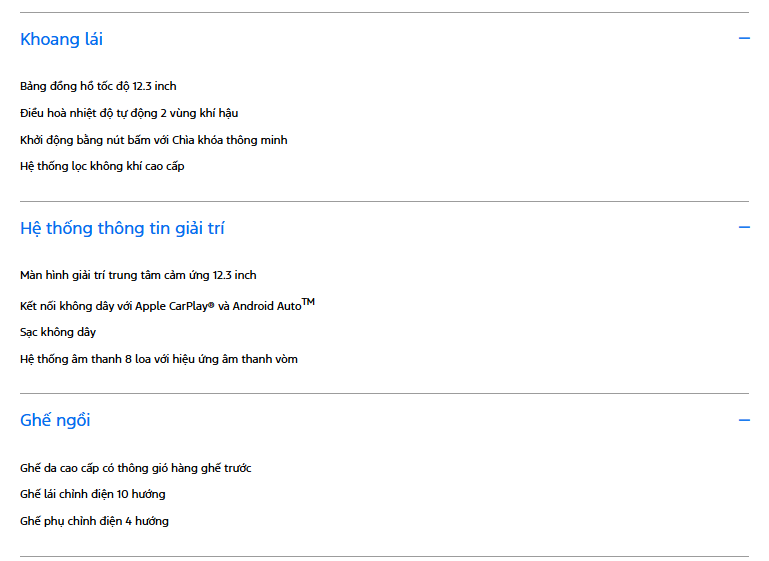Collapse the Ghế ngồi section minus icon

(x=744, y=420)
